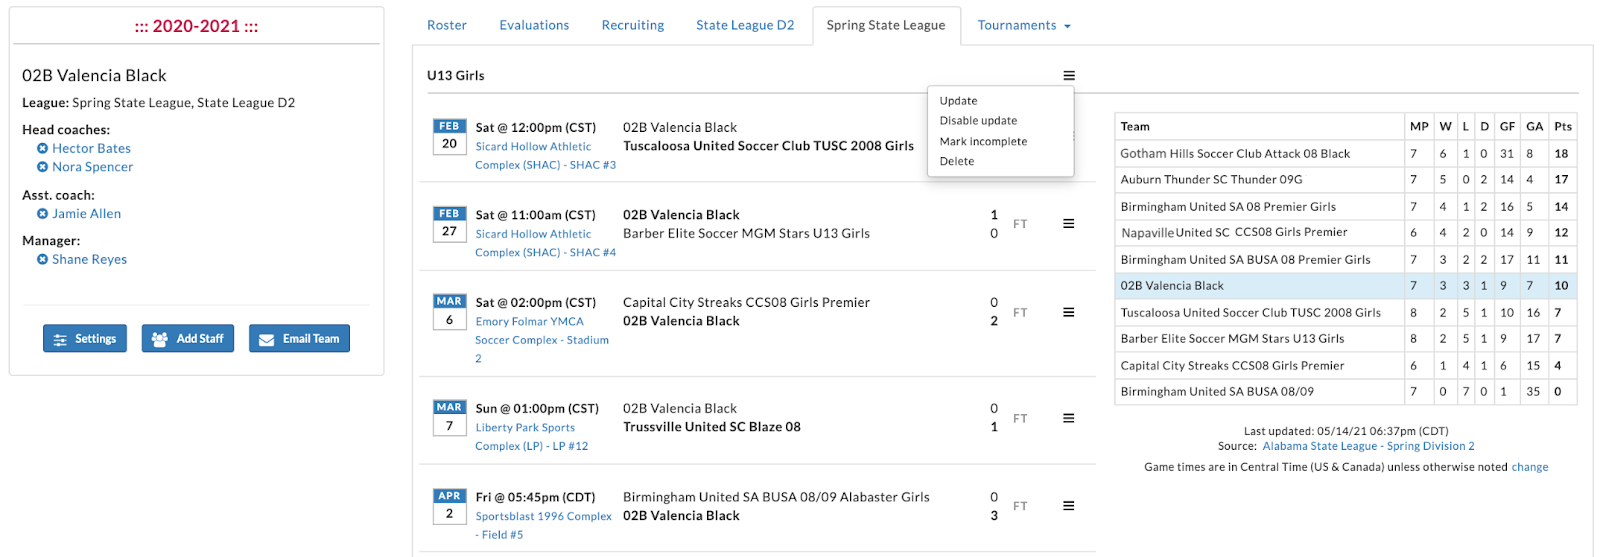This screenshot has width=1600, height=557.
Task: Open Alabama State League Spring Division 2 link
Action: pos(1368,446)
